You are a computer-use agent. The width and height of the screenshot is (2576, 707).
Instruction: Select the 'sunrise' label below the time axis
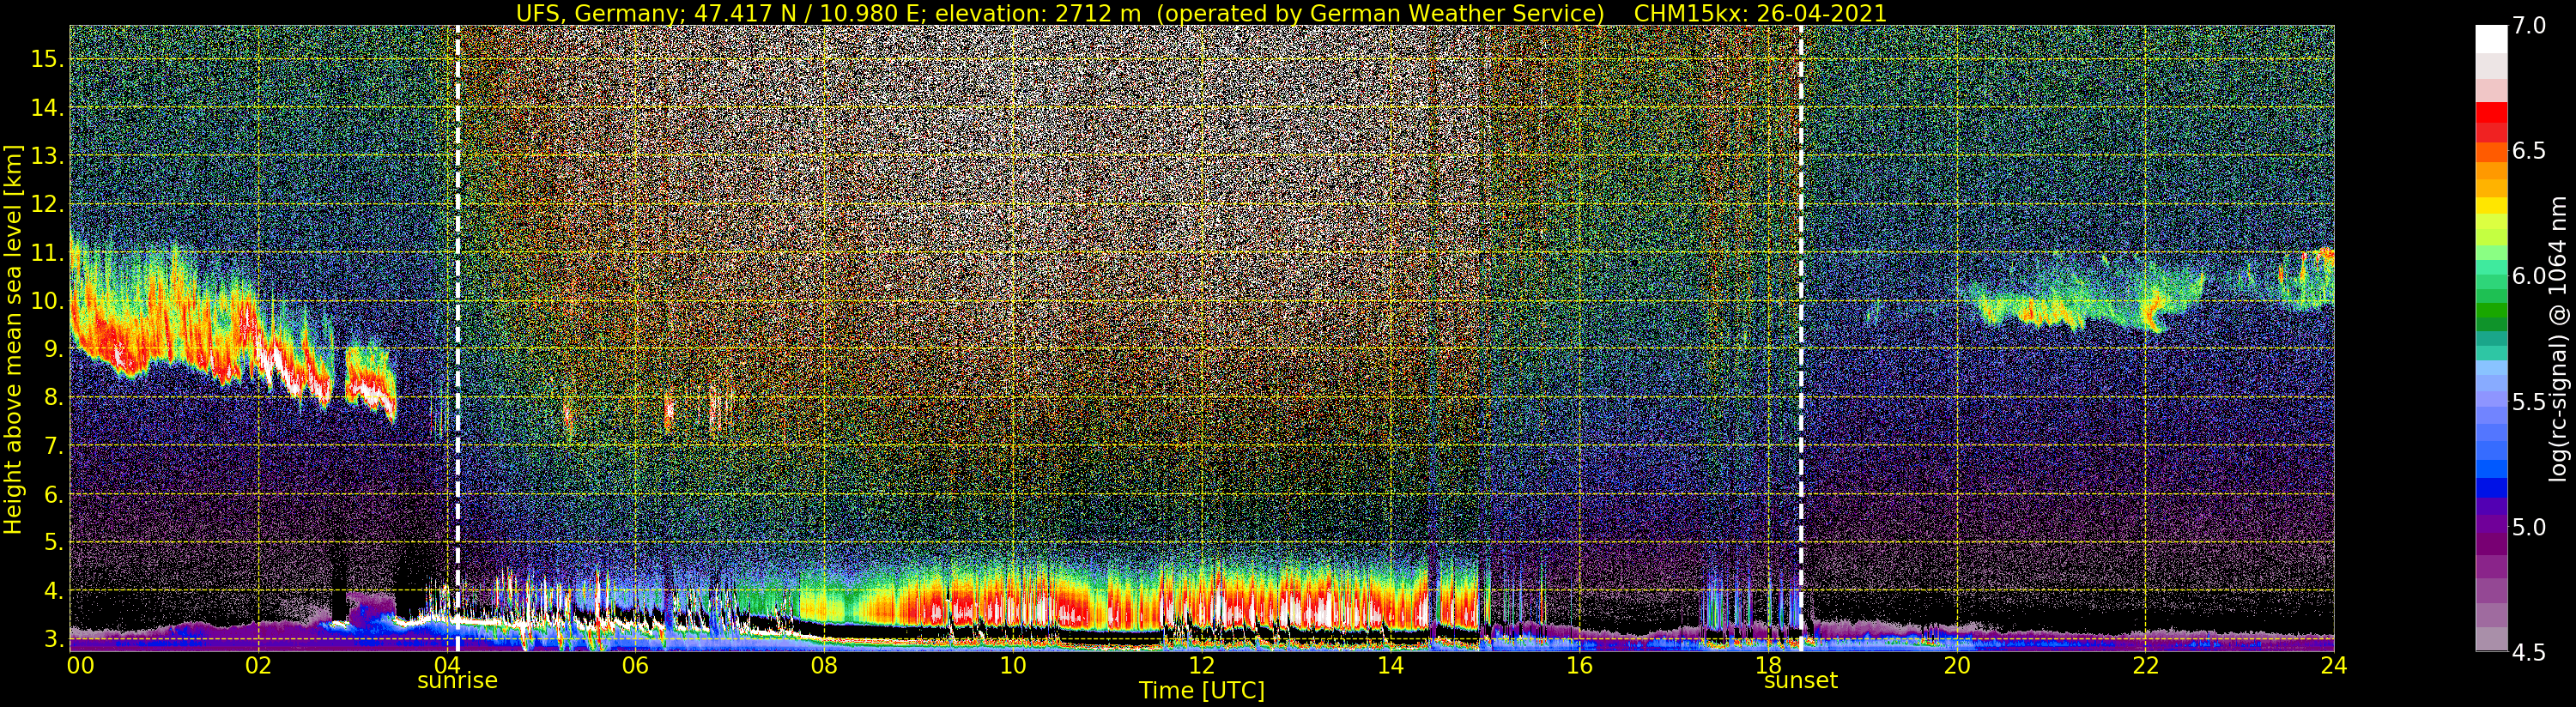coord(457,681)
